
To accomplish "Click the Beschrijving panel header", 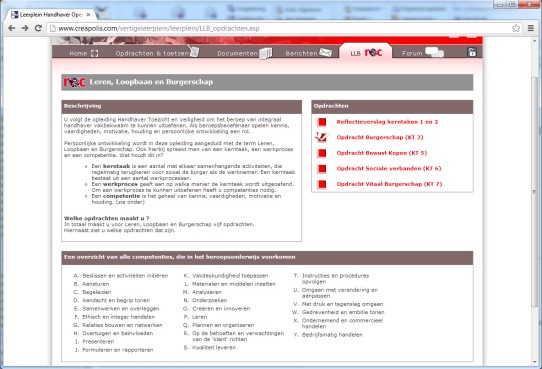I will click(x=181, y=107).
